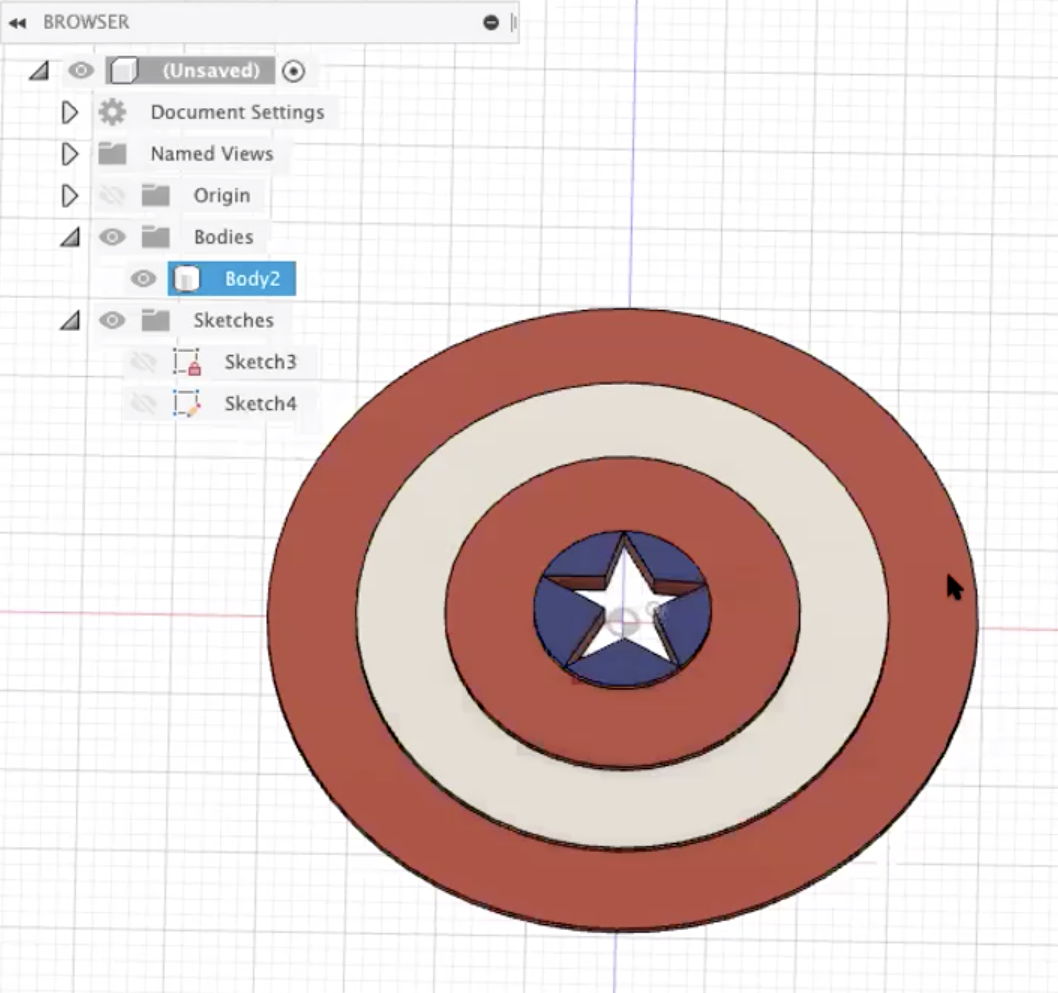1058x993 pixels.
Task: Click the Document Settings gear icon
Action: click(x=112, y=112)
